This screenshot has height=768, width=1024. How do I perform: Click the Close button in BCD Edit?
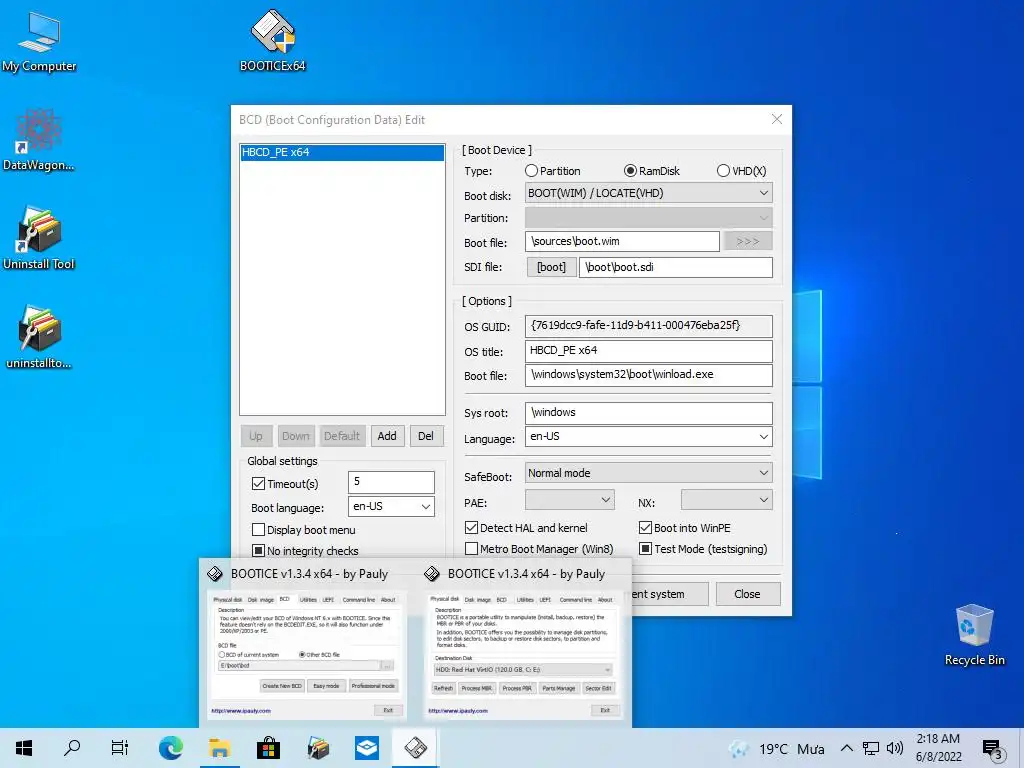[747, 594]
